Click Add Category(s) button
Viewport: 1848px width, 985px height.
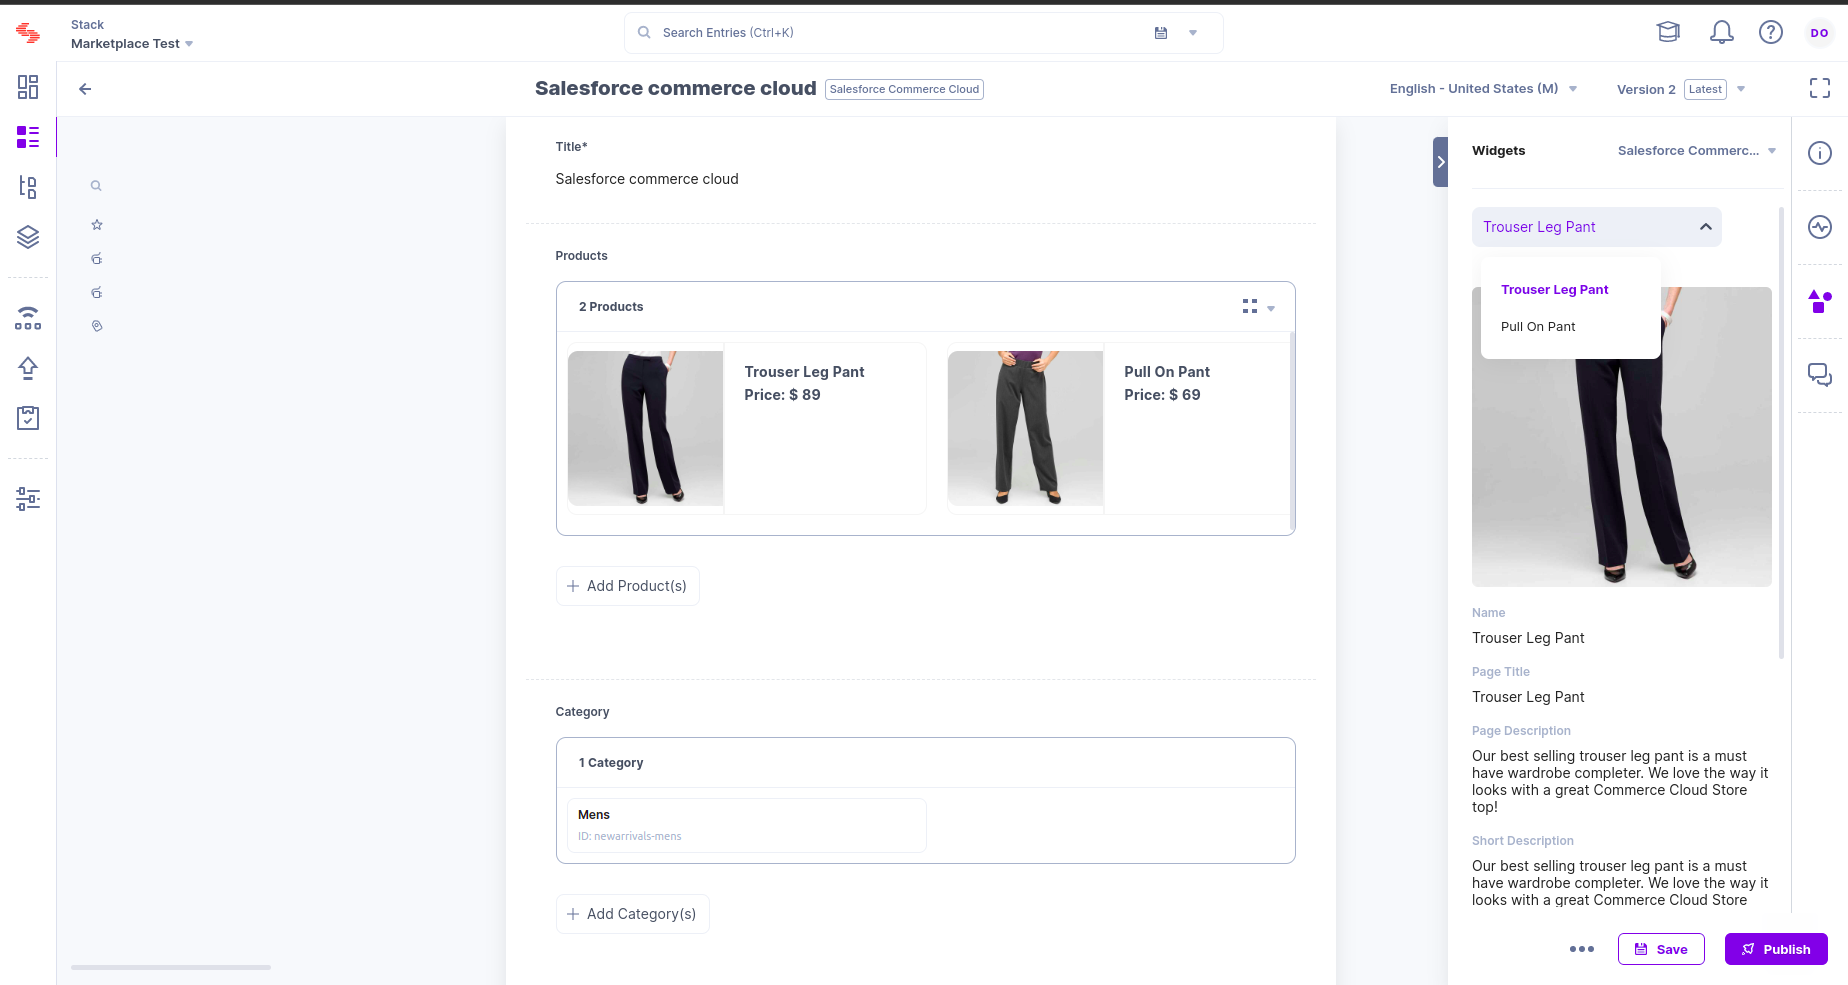pos(633,914)
